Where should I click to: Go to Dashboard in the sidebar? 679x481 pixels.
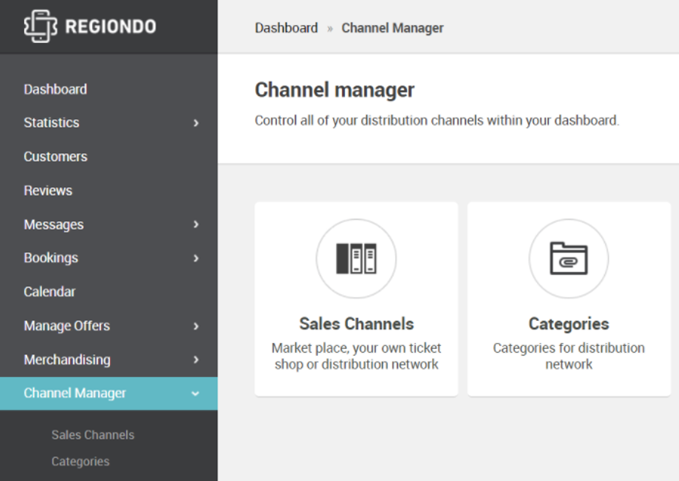point(55,89)
